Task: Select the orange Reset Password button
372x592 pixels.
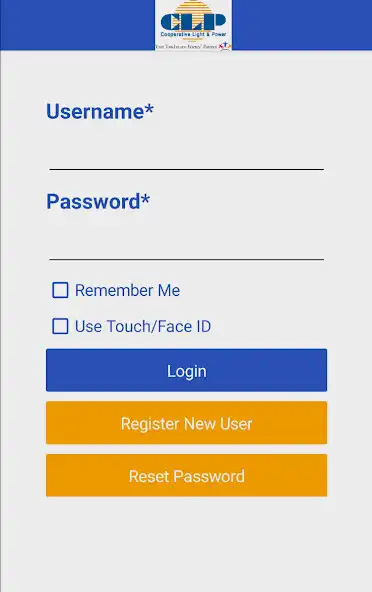Action: [x=187, y=475]
